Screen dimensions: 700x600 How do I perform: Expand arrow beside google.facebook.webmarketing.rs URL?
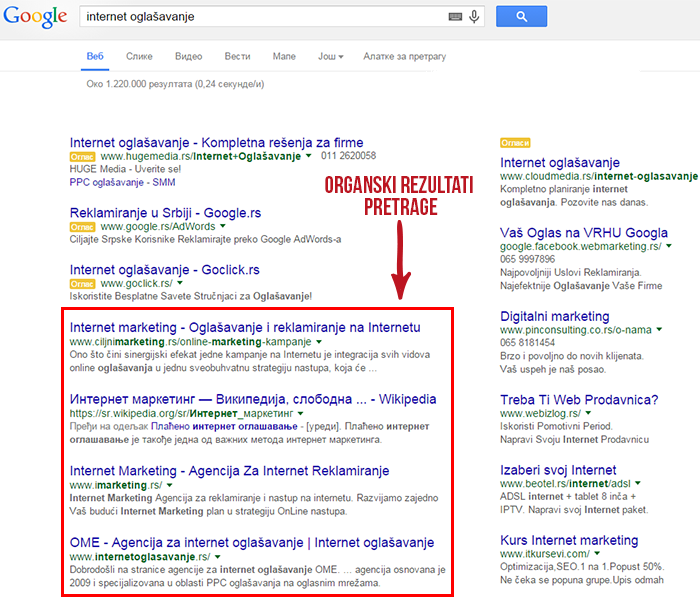669,246
